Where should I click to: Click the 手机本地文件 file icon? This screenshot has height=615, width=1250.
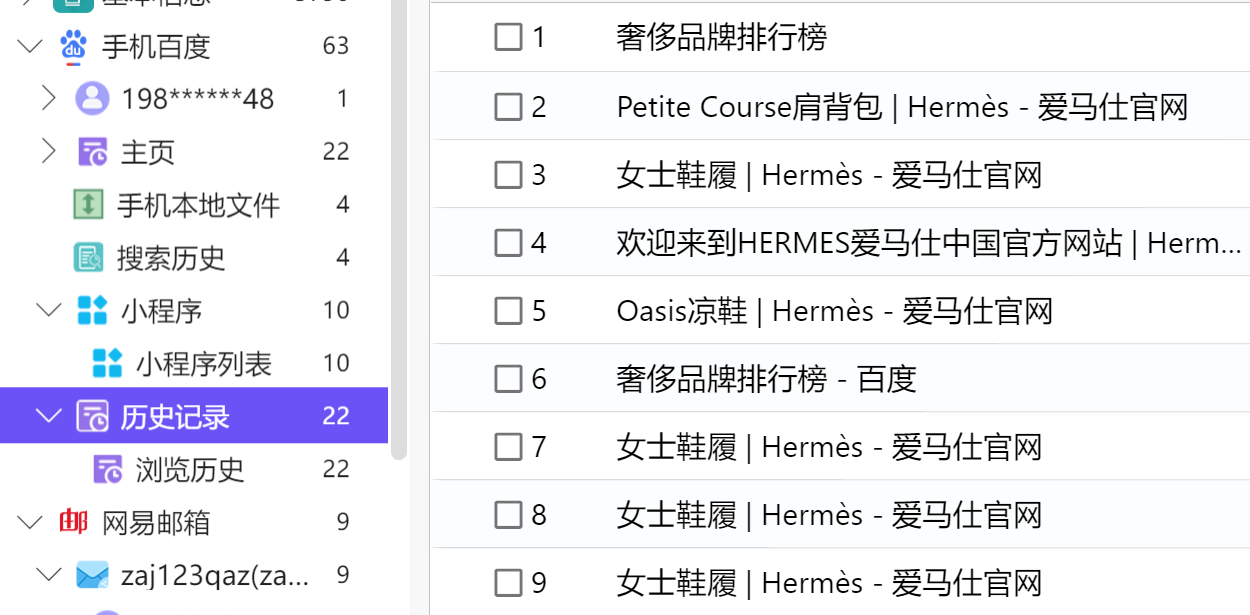tap(89, 205)
